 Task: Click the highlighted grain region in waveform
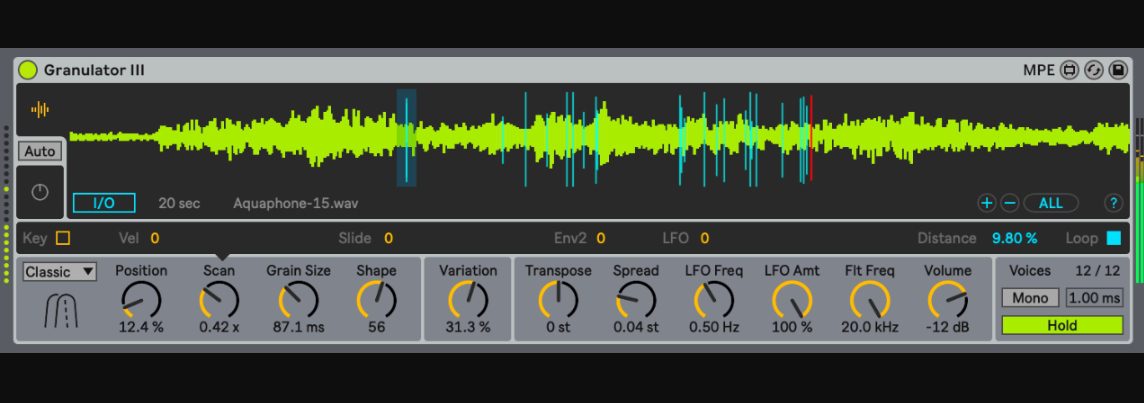pyautogui.click(x=406, y=138)
